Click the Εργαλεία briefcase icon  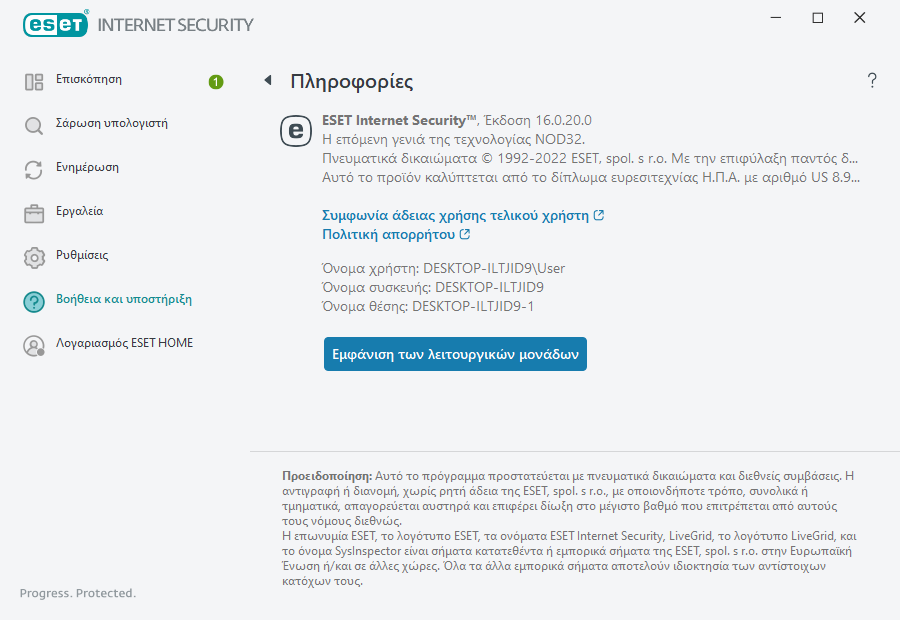[x=34, y=214]
